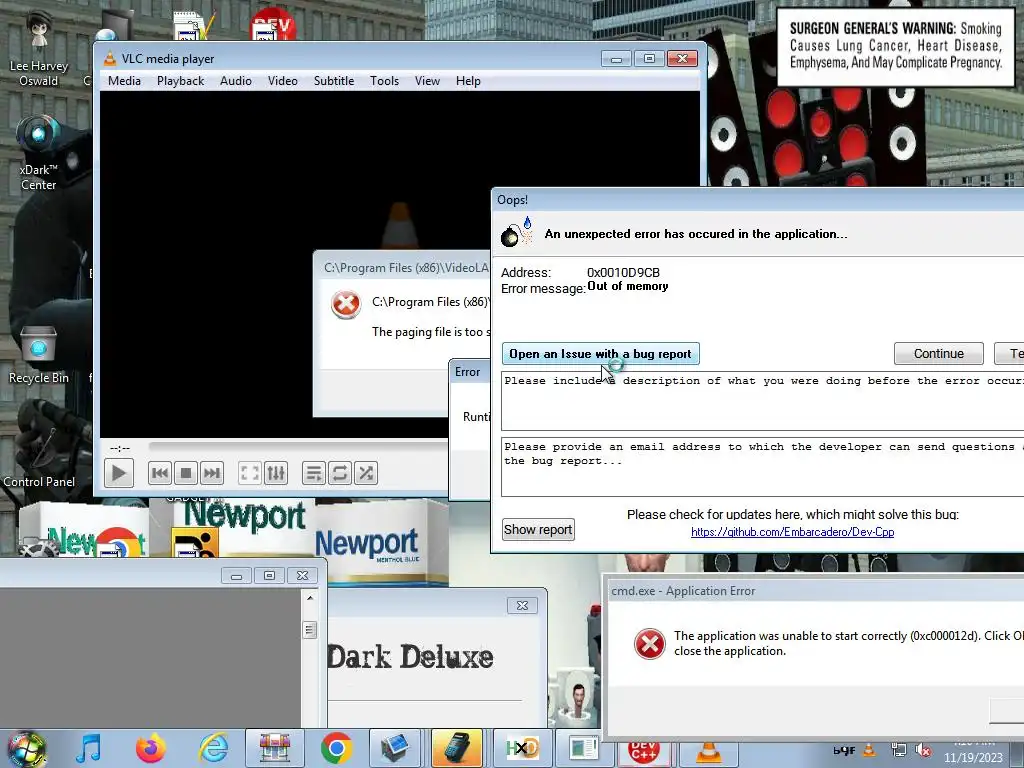The image size is (1024, 768).
Task: Open VLC Playback menu
Action: (180, 81)
